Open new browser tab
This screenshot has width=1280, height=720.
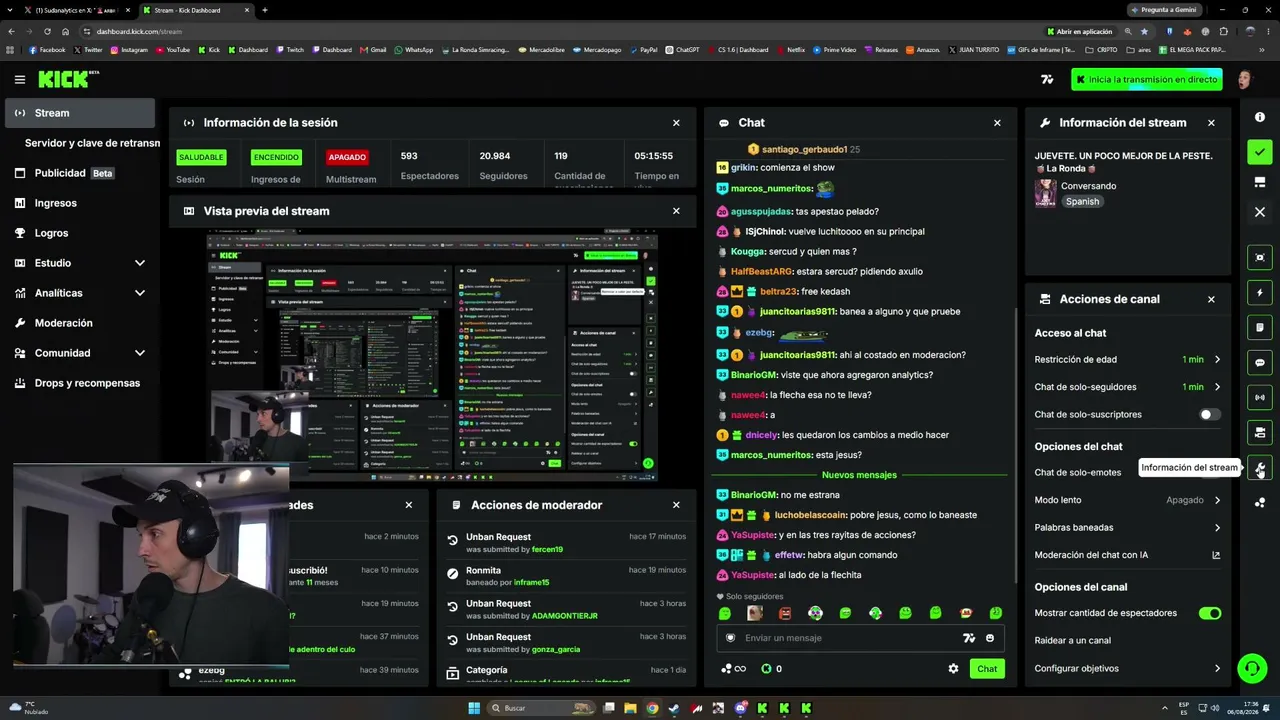[x=264, y=10]
